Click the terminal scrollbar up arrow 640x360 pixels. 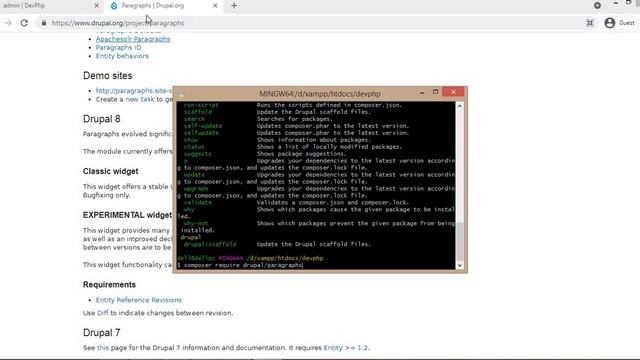(x=460, y=106)
